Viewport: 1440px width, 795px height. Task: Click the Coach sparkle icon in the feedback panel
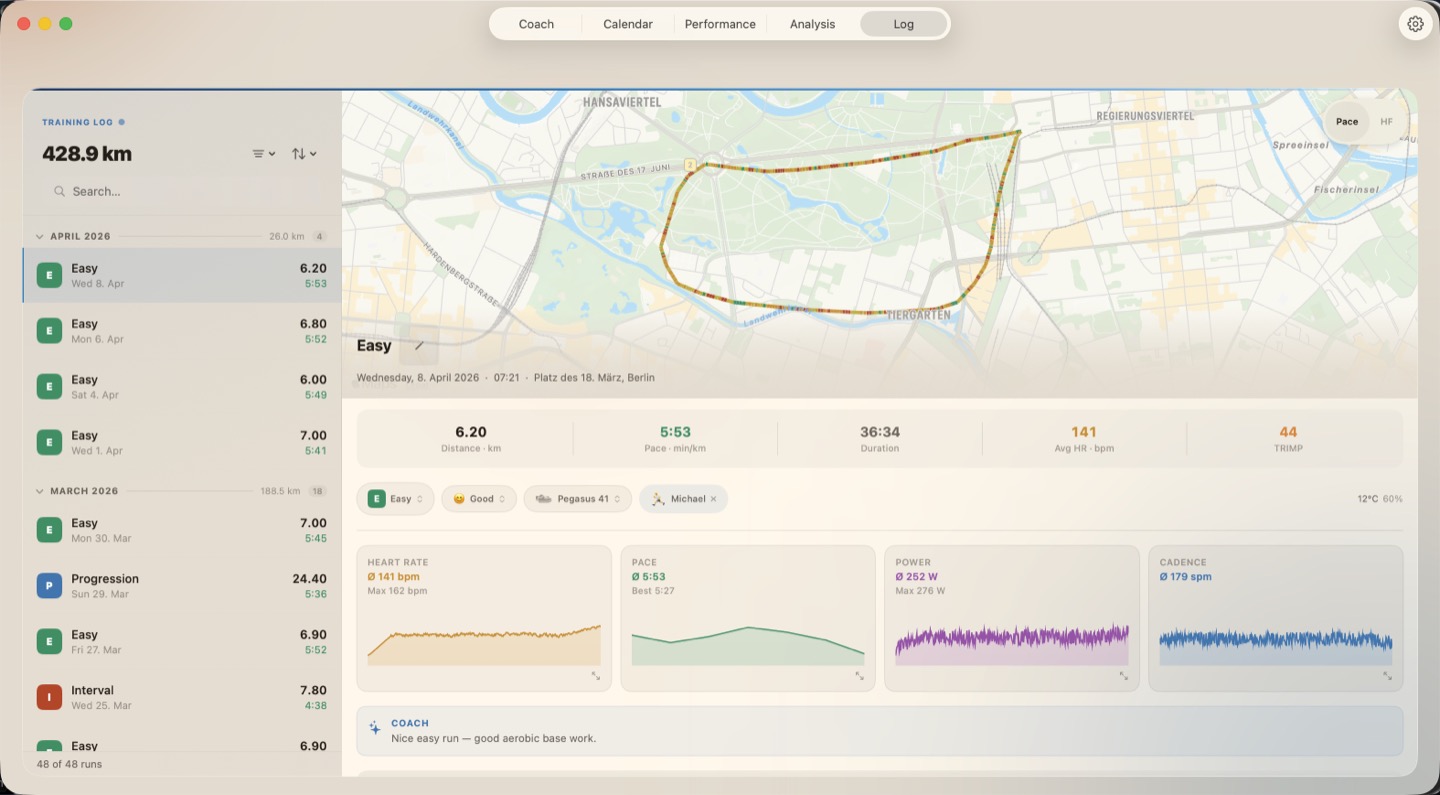click(x=375, y=727)
